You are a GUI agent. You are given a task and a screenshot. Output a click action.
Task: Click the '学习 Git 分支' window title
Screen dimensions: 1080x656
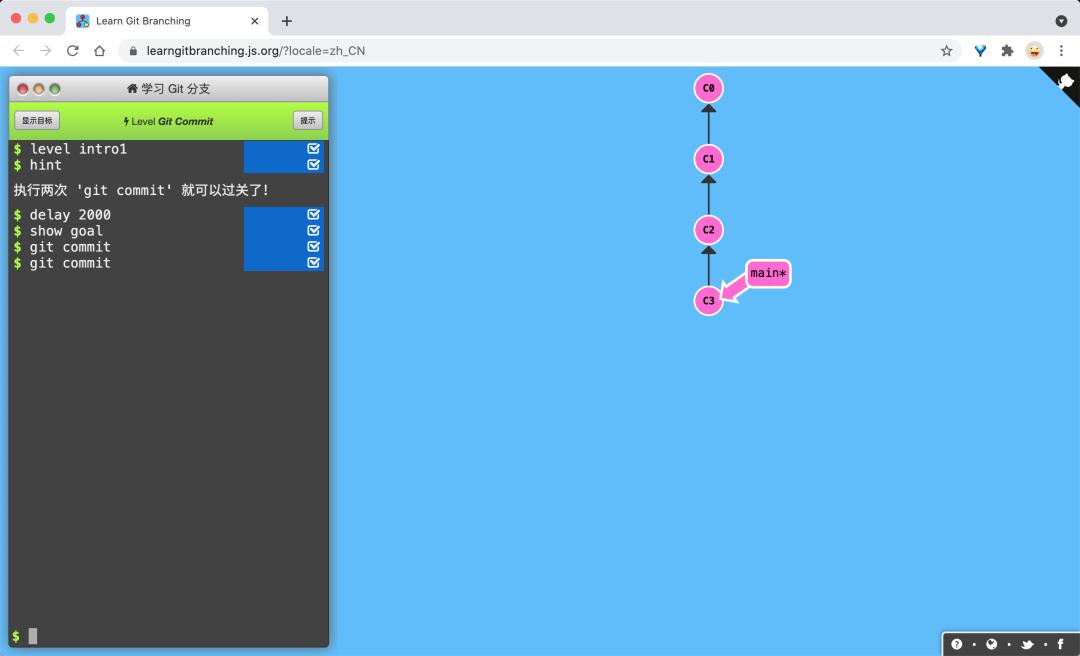click(176, 88)
